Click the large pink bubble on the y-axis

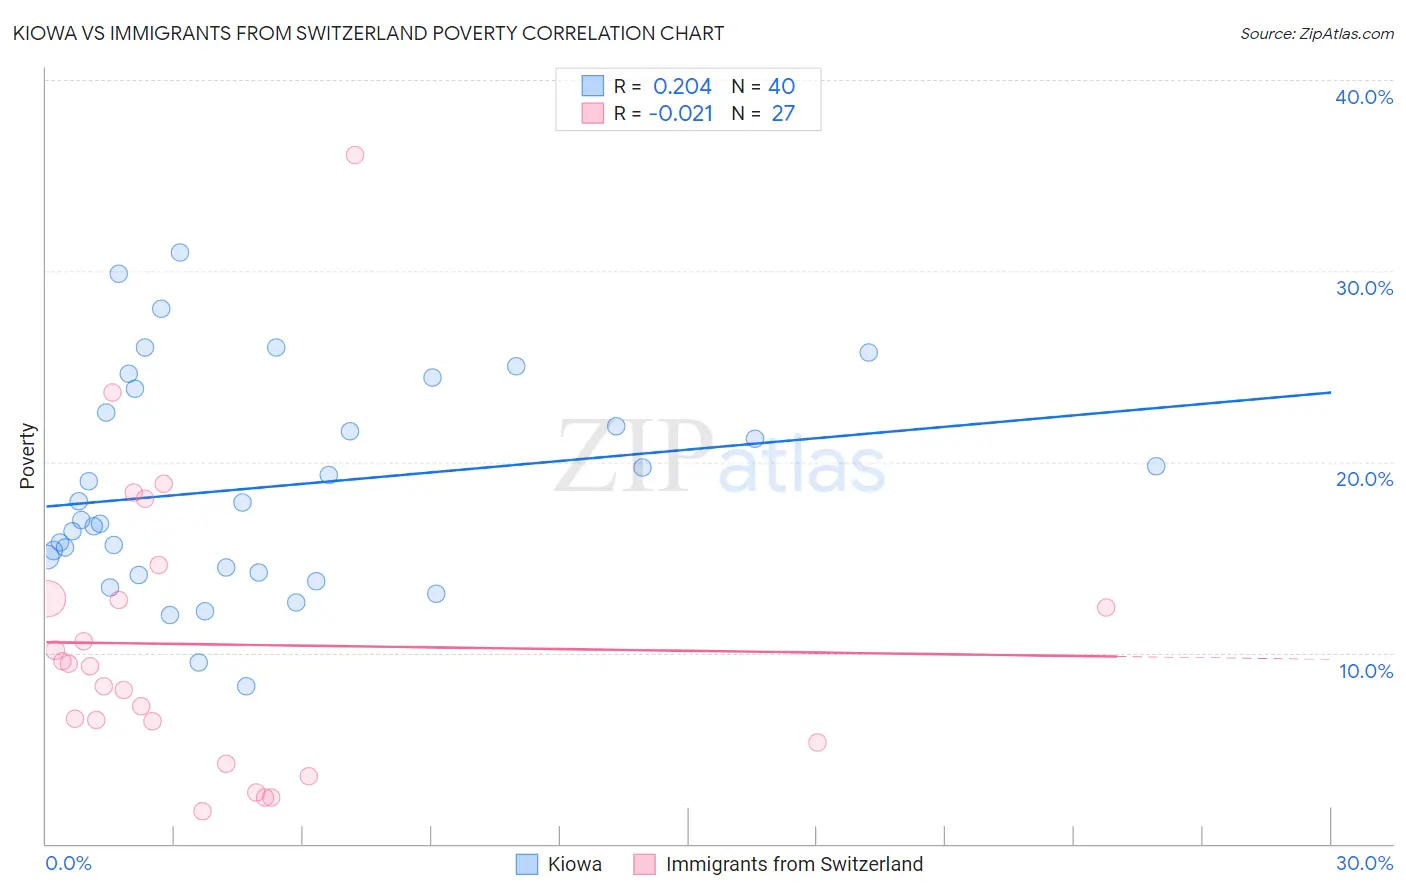(46, 599)
